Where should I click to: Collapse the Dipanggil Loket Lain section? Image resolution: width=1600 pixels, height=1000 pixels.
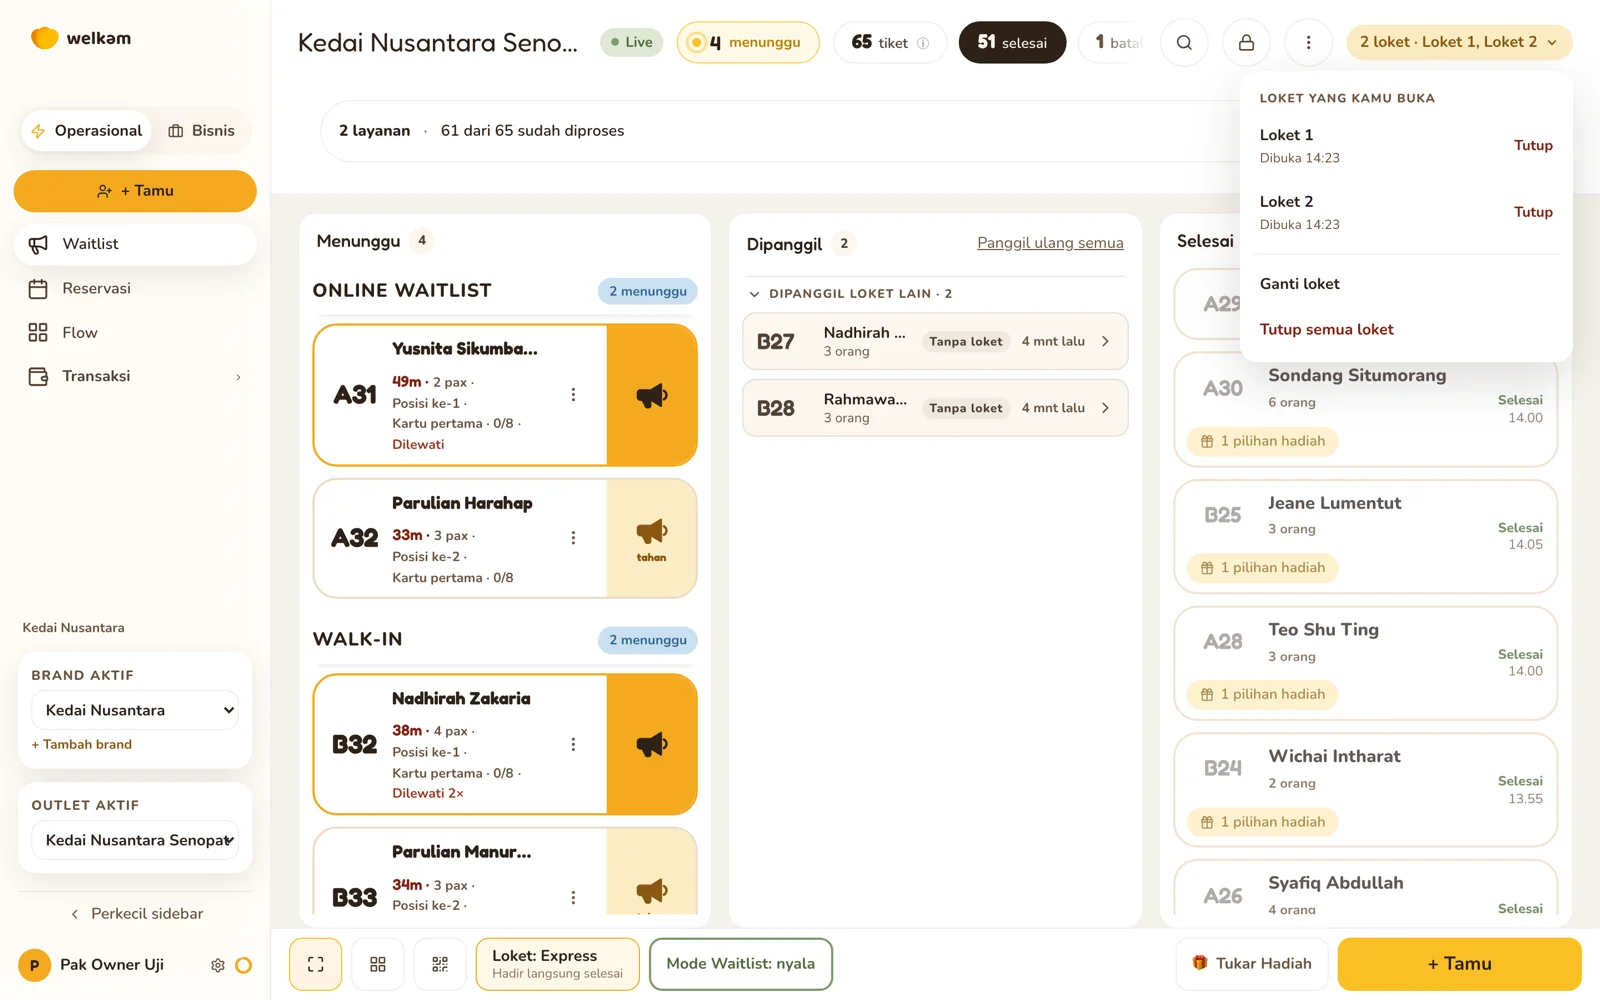tap(850, 294)
